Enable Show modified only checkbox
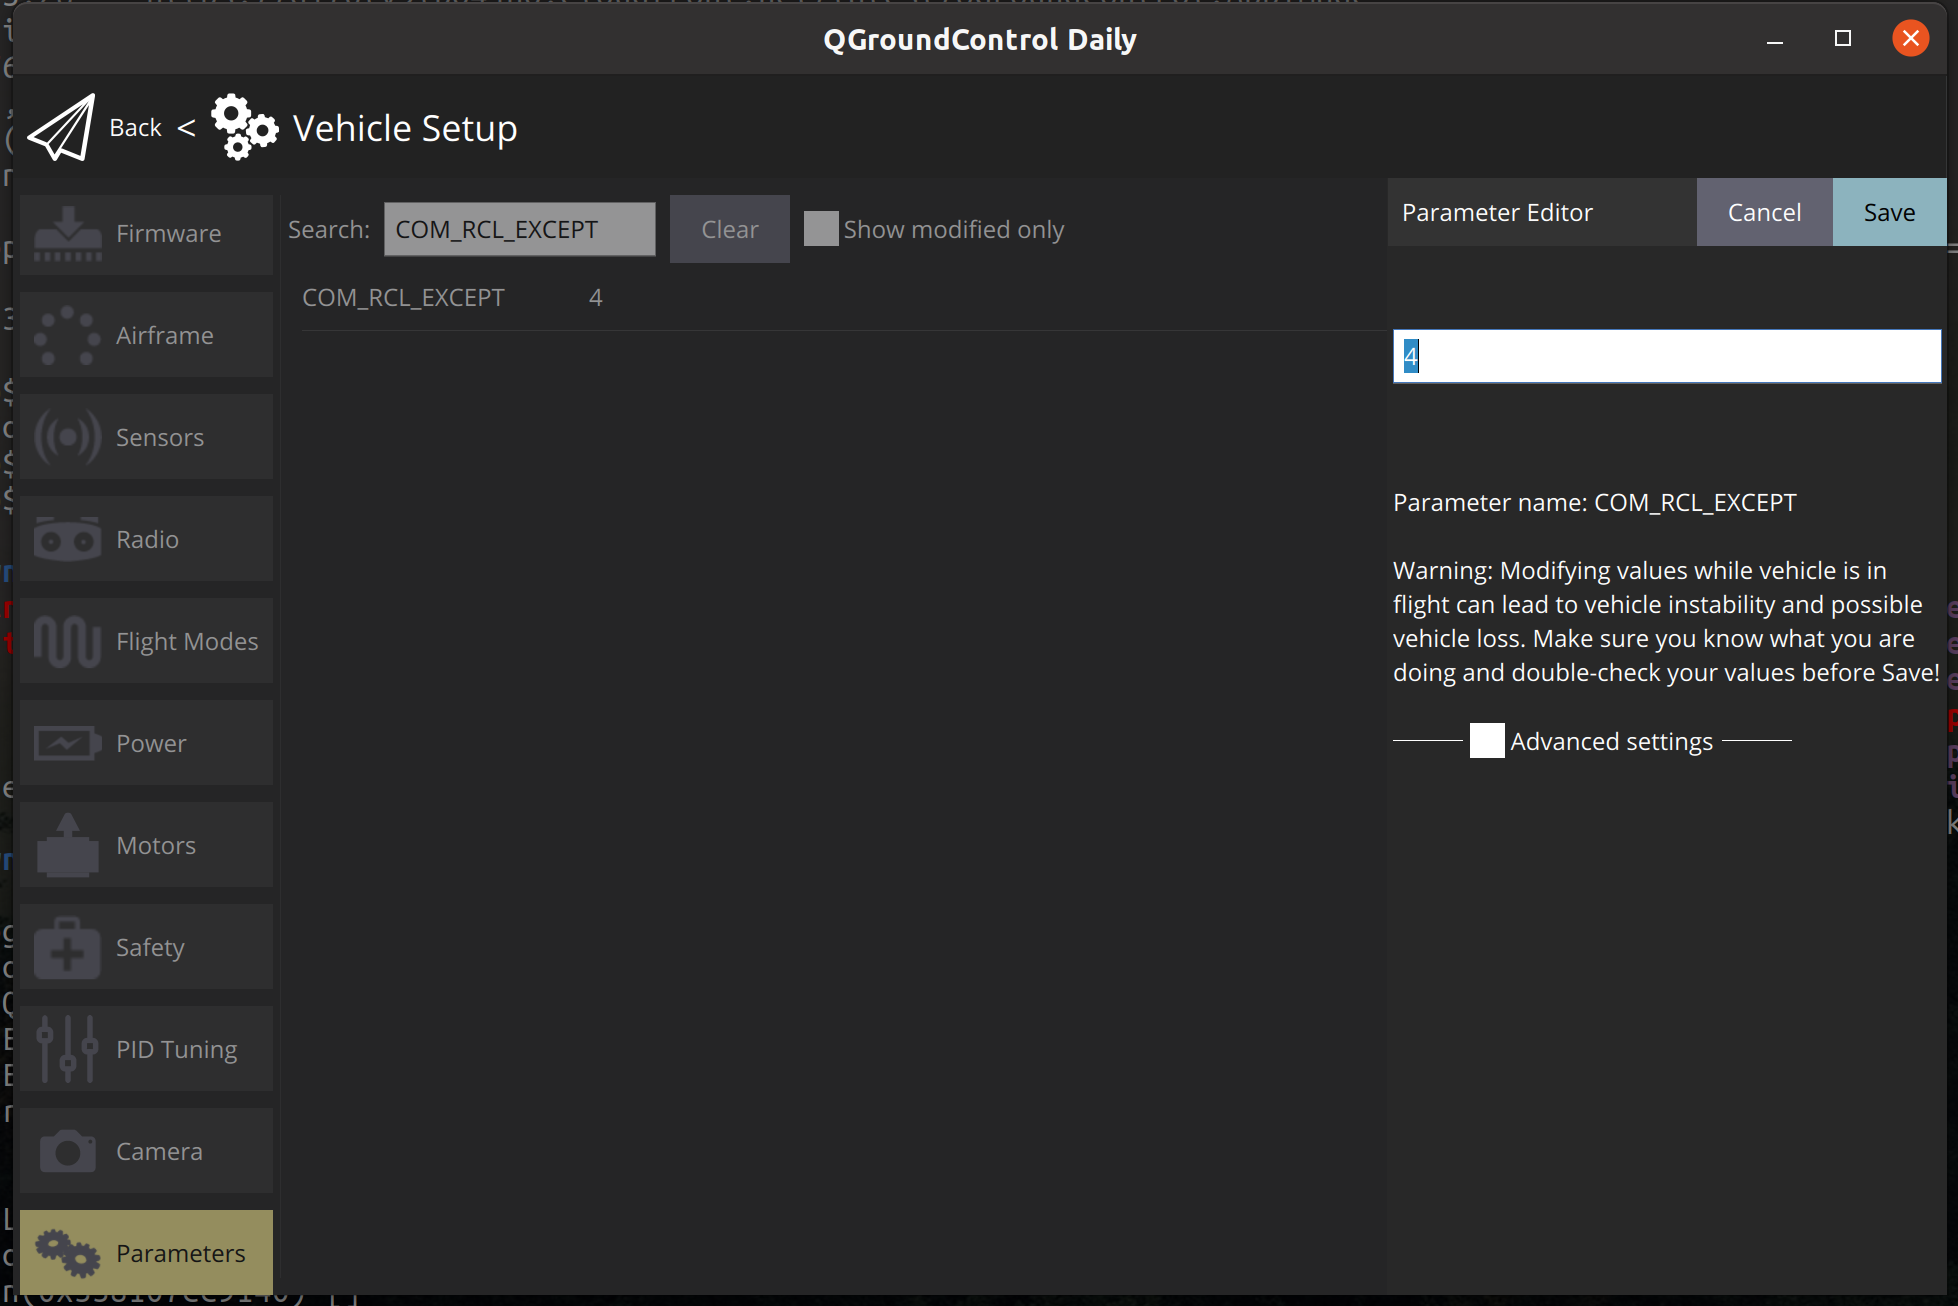 [821, 229]
